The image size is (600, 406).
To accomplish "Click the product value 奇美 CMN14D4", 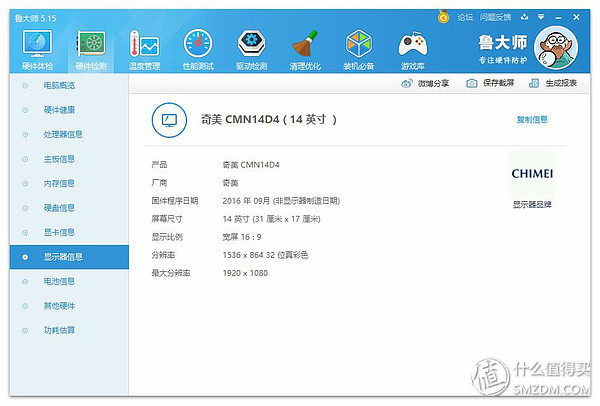I will (x=251, y=165).
